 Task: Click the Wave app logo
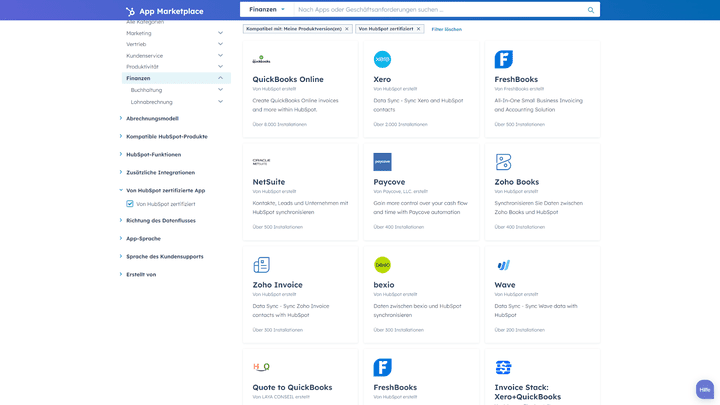(x=503, y=265)
